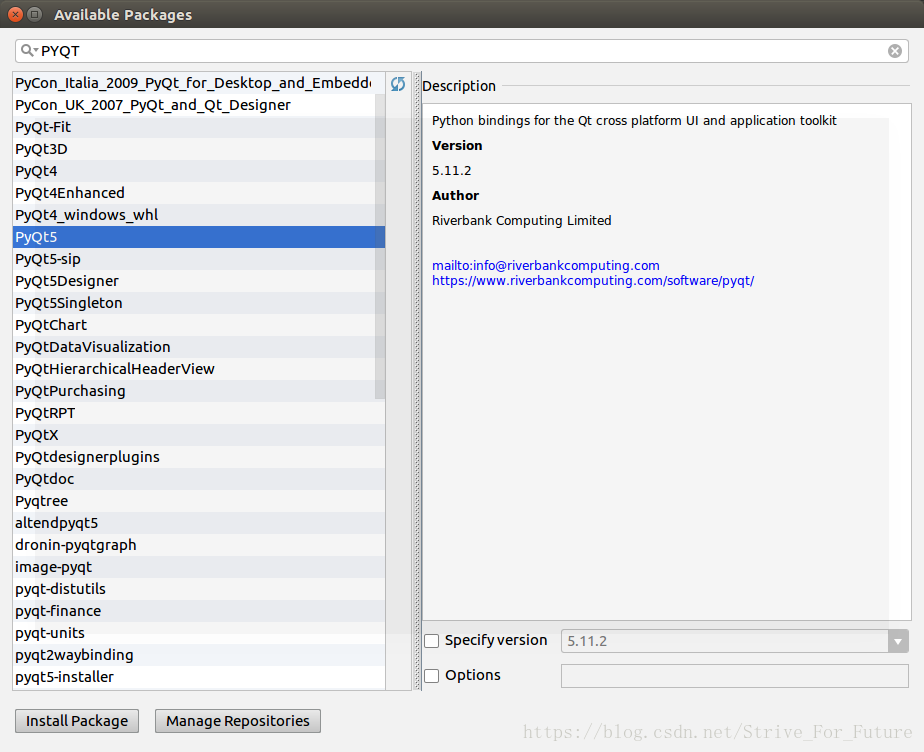Select the PyQtdesignerplugins package
The height and width of the screenshot is (752, 924).
coord(199,457)
